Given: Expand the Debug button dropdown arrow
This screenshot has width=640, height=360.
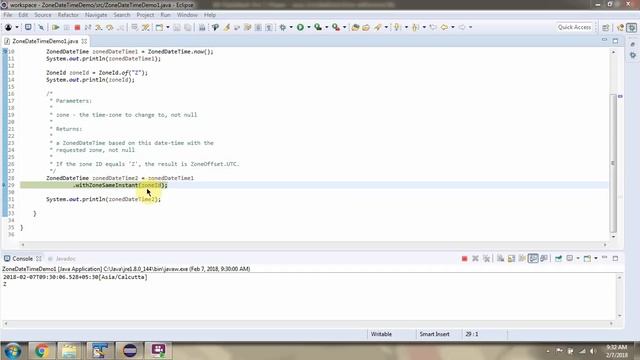Looking at the screenshot, I should coord(291,27).
